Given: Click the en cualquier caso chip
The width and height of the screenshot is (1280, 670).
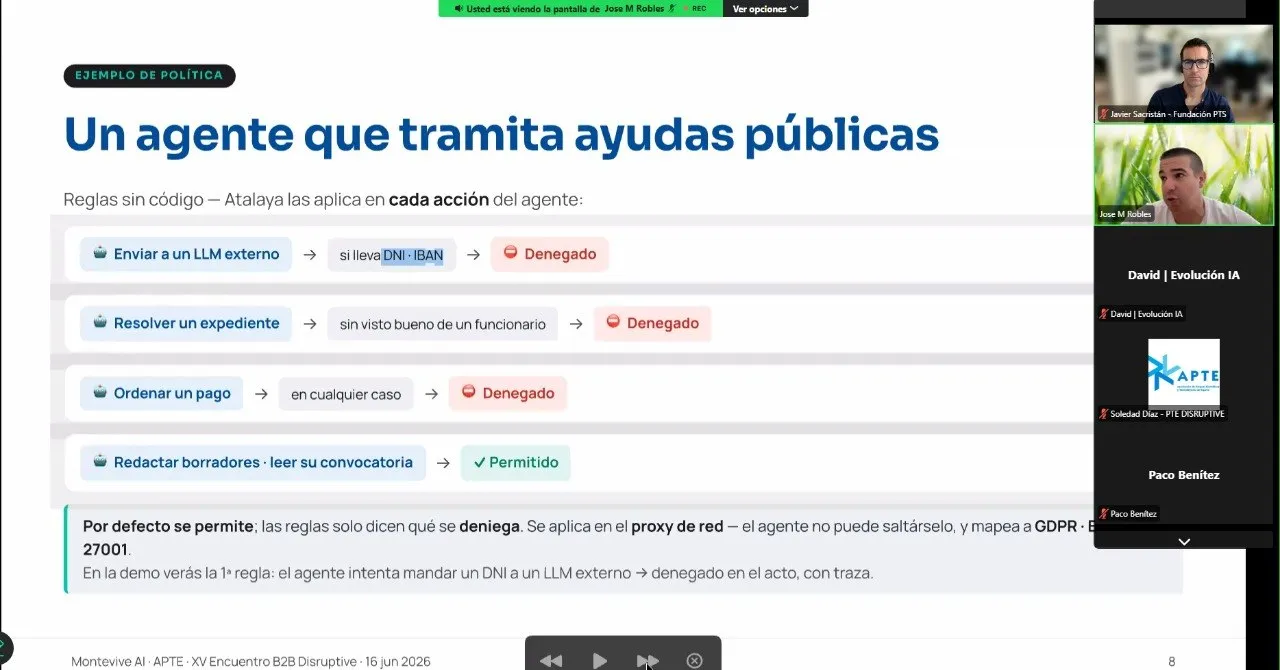Looking at the screenshot, I should coord(346,394).
